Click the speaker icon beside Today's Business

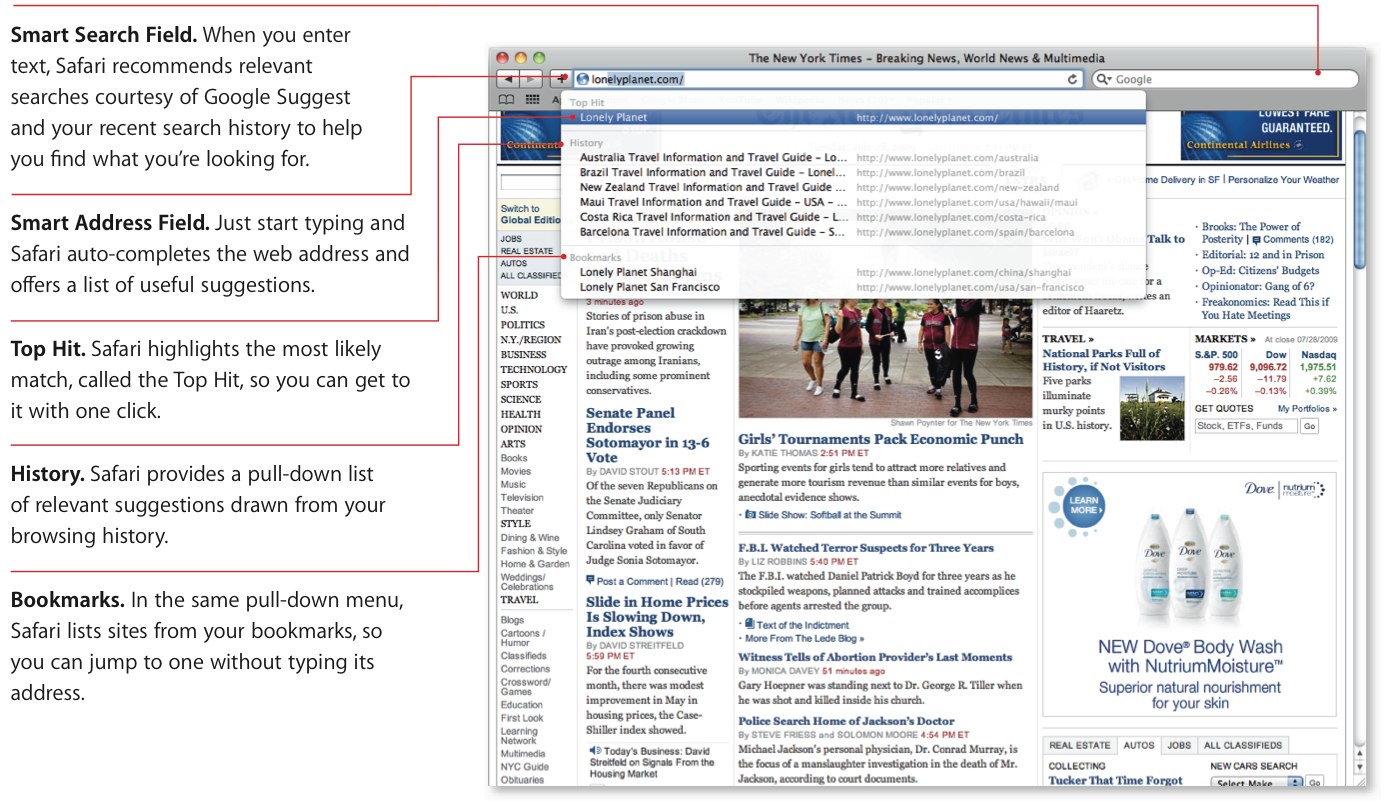click(x=594, y=750)
